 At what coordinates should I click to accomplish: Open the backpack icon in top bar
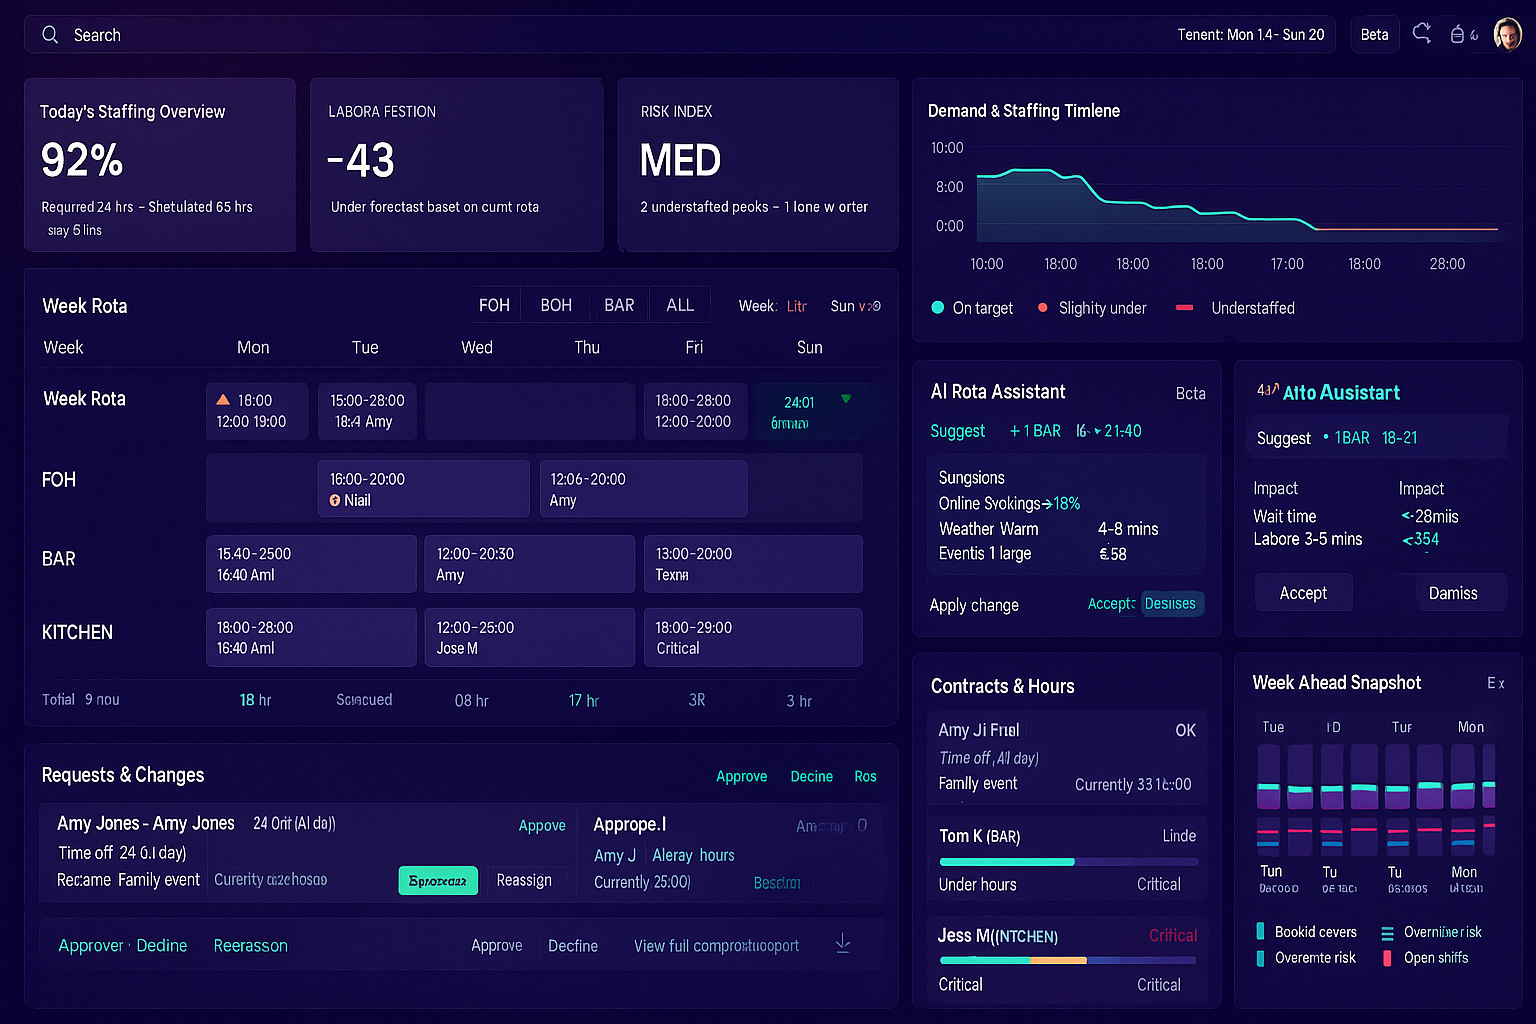1458,35
